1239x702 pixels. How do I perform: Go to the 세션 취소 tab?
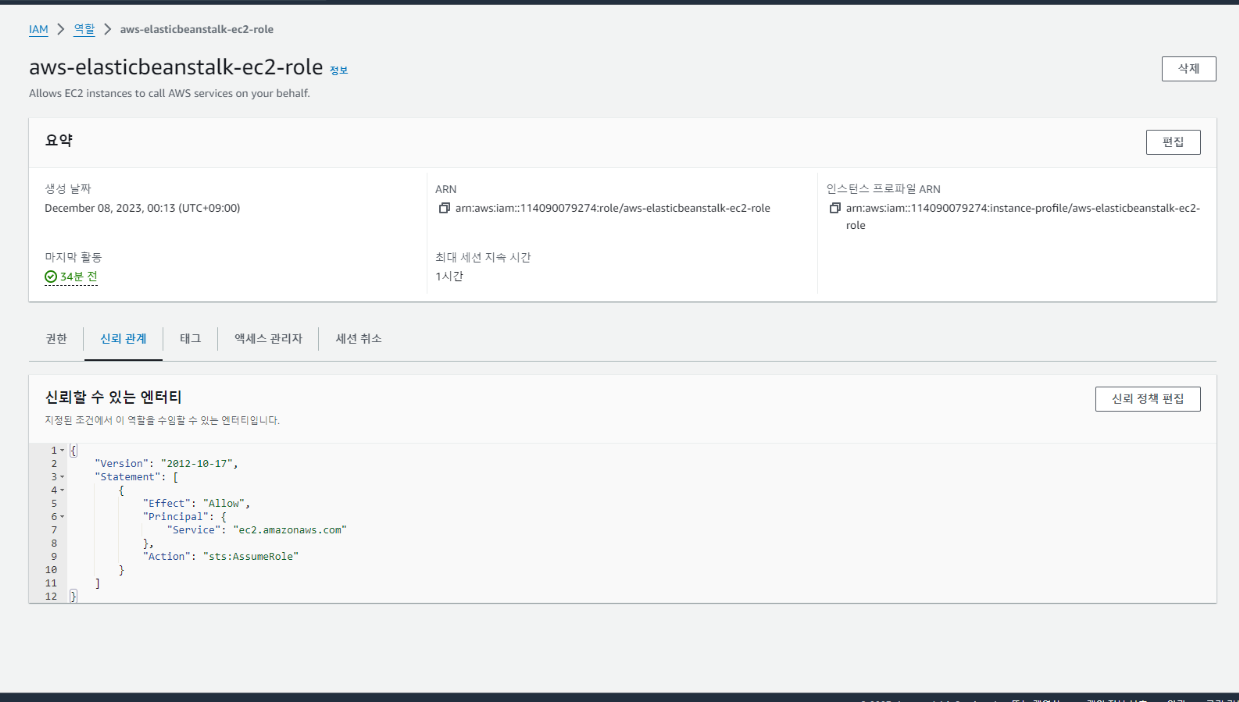point(359,339)
